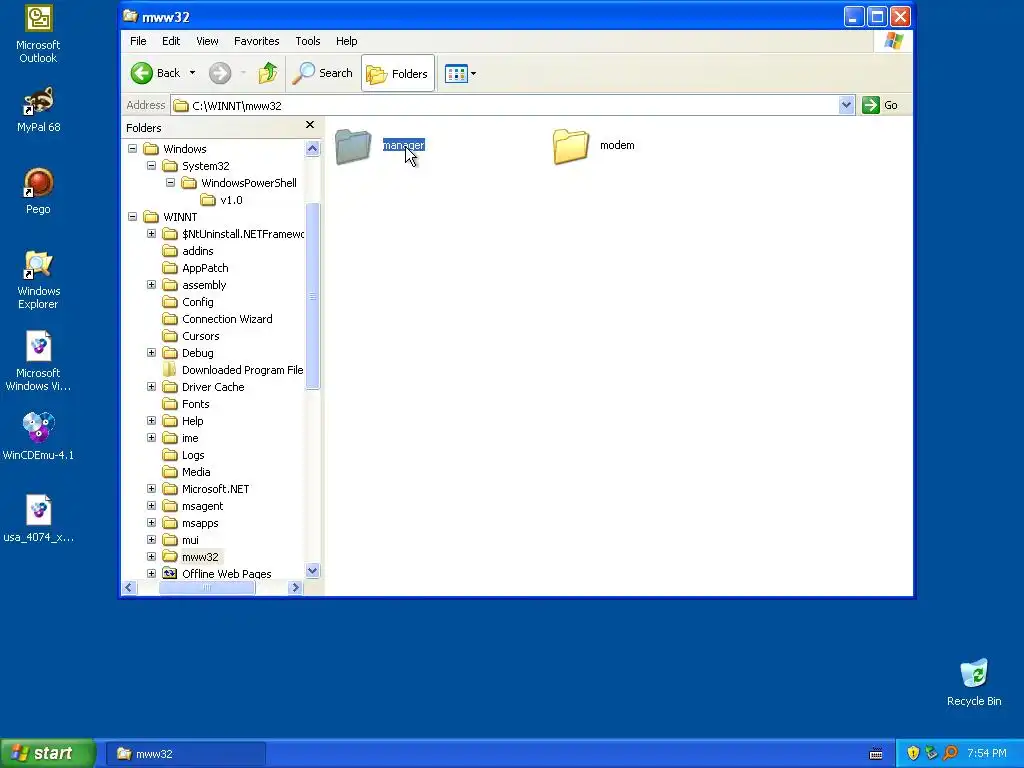
Task: Open Search in the toolbar
Action: (322, 73)
